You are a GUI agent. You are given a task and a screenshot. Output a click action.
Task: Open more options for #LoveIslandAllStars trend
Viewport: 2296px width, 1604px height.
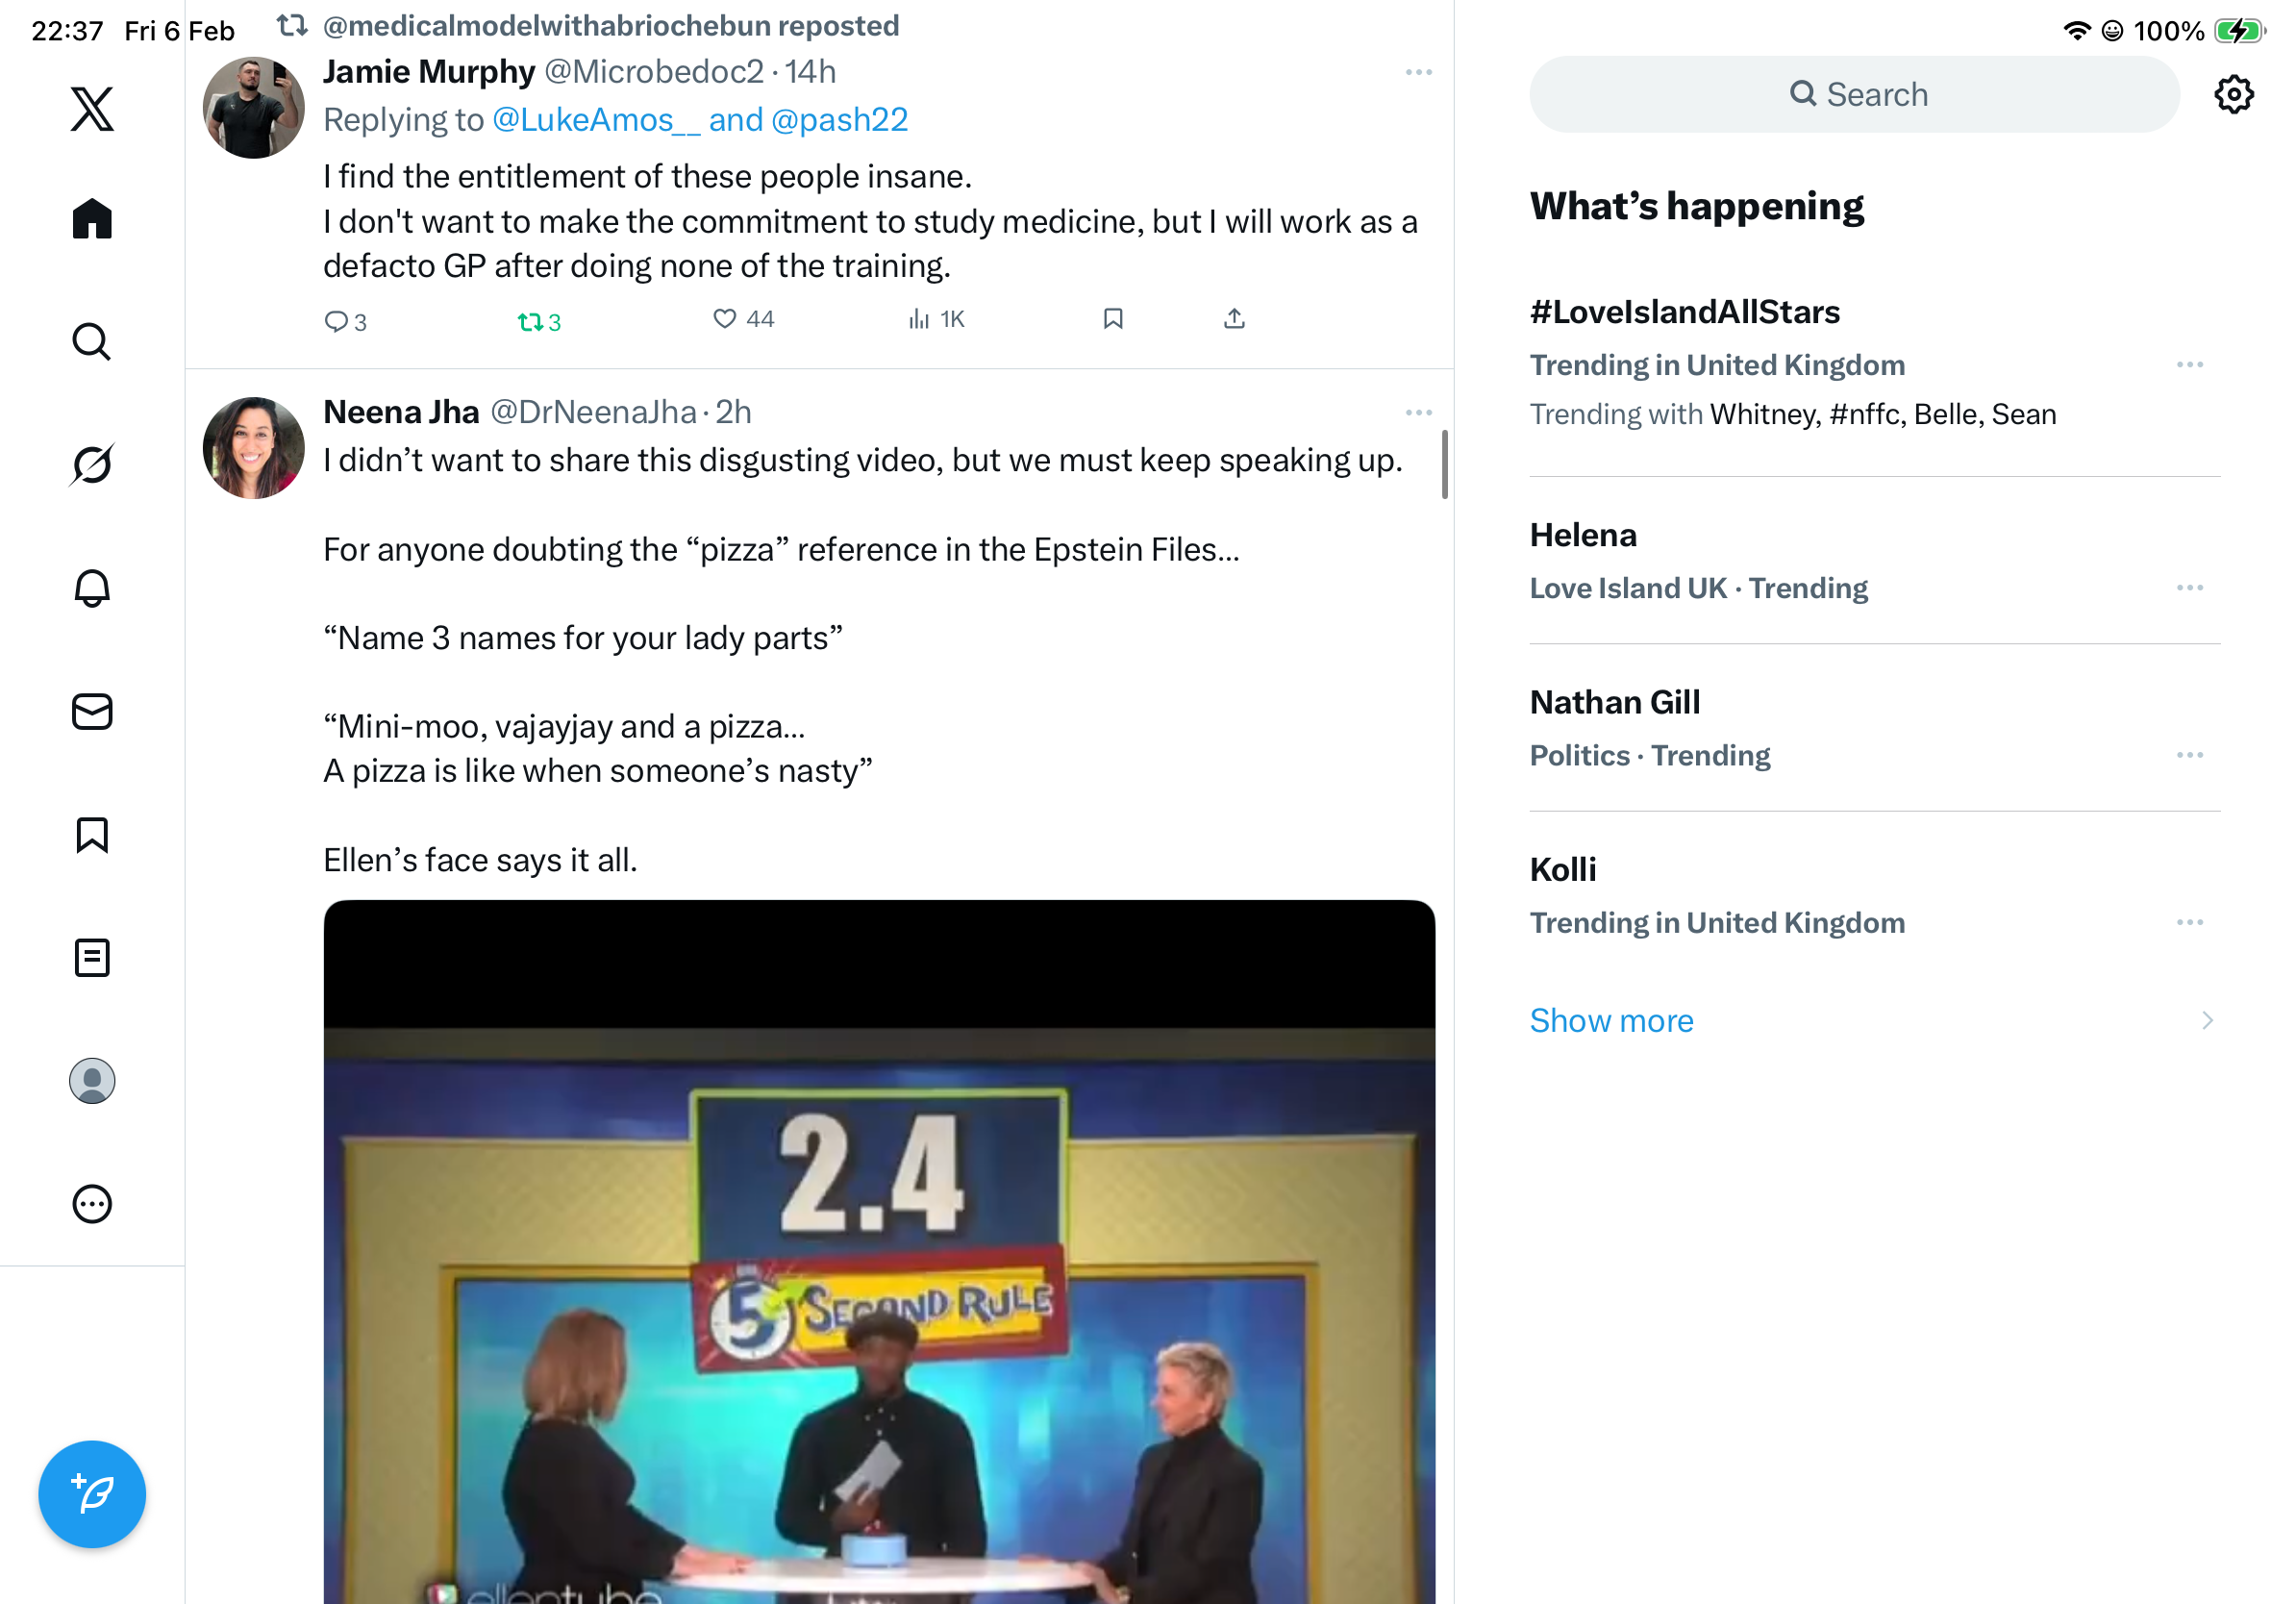[2189, 365]
